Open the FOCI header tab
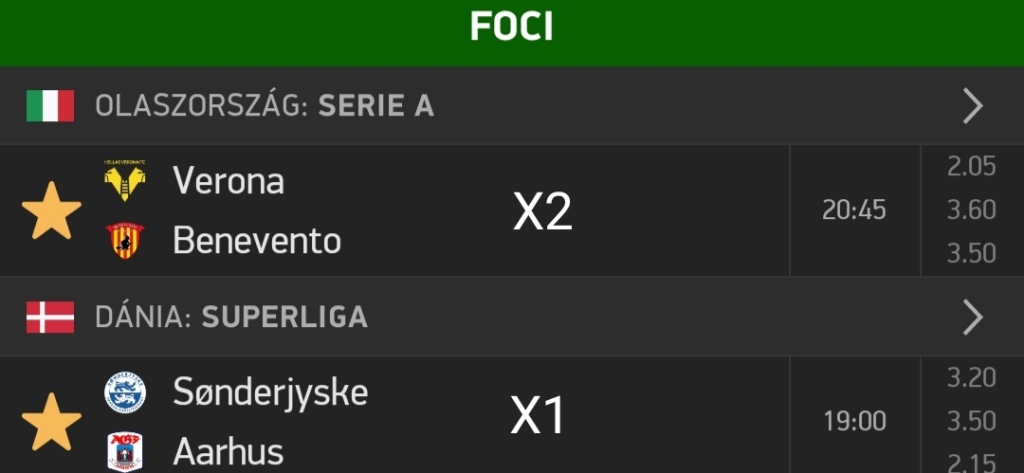Screen dimensions: 1024x473 point(511,28)
